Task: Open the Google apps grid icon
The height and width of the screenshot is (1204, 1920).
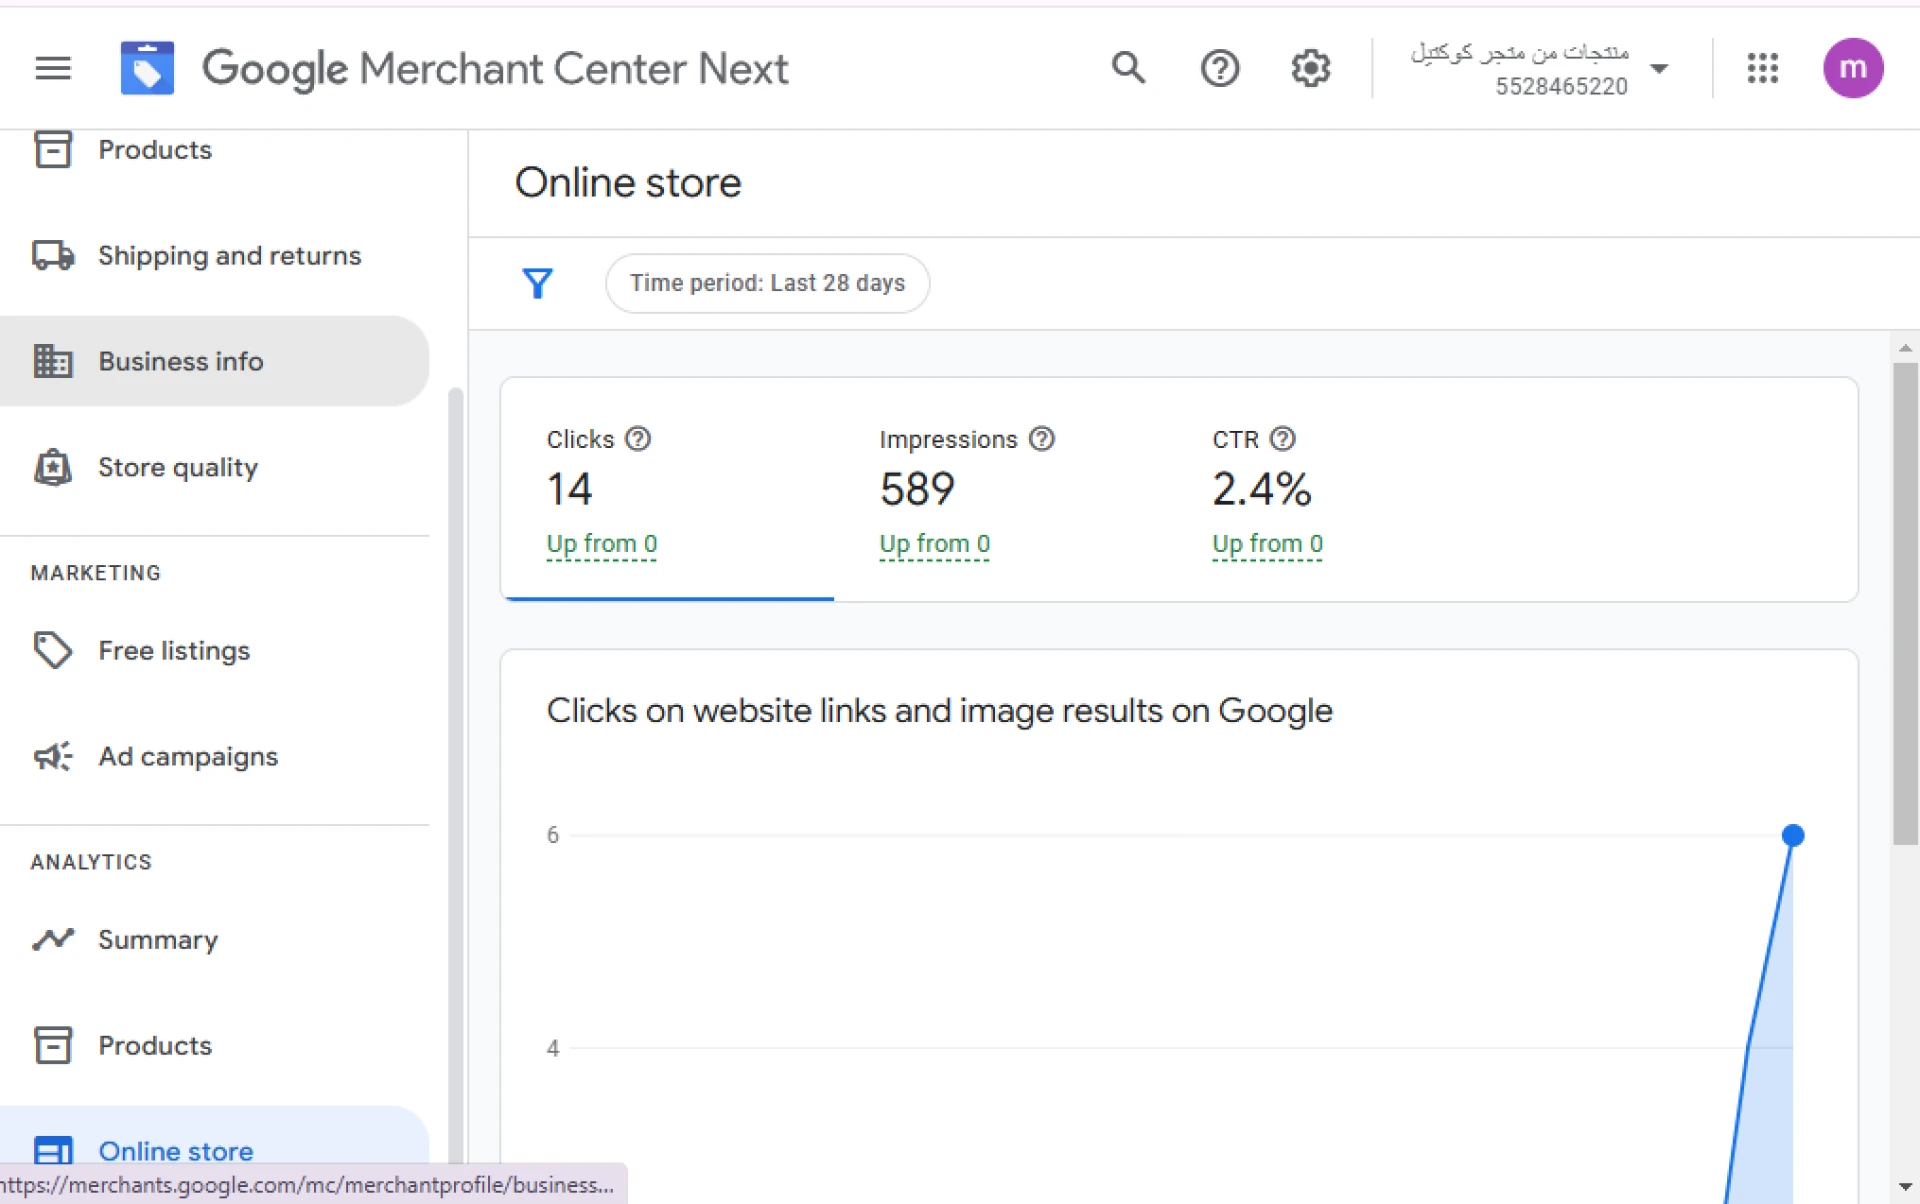Action: (x=1762, y=68)
